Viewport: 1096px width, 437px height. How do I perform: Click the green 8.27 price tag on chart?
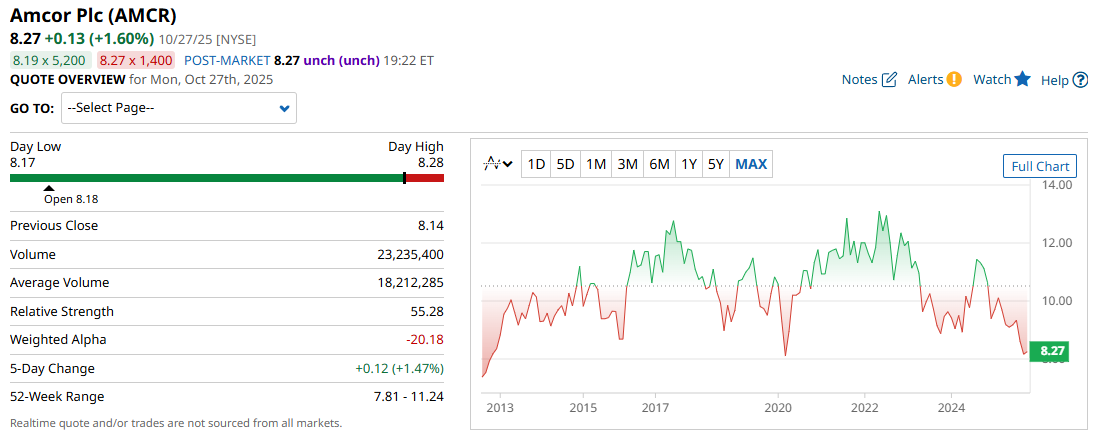(x=1050, y=351)
